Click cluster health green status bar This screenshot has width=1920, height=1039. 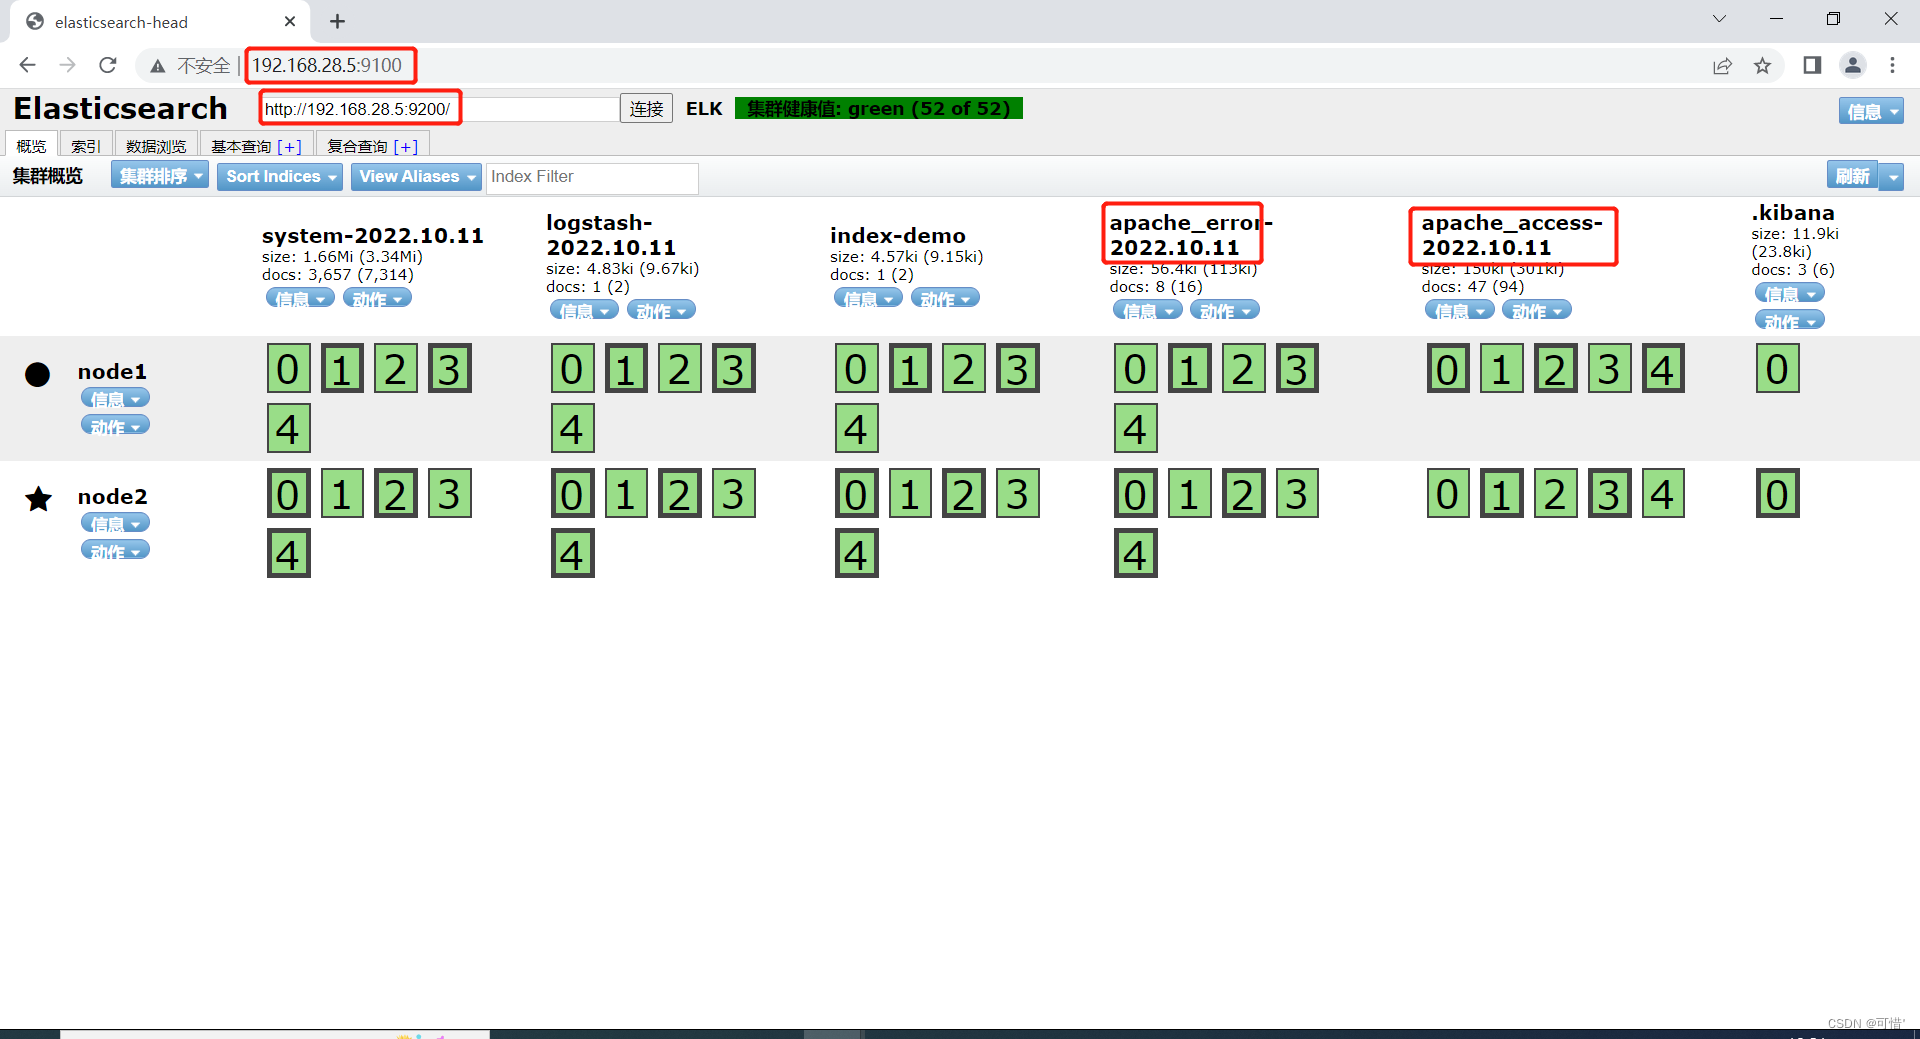(878, 108)
